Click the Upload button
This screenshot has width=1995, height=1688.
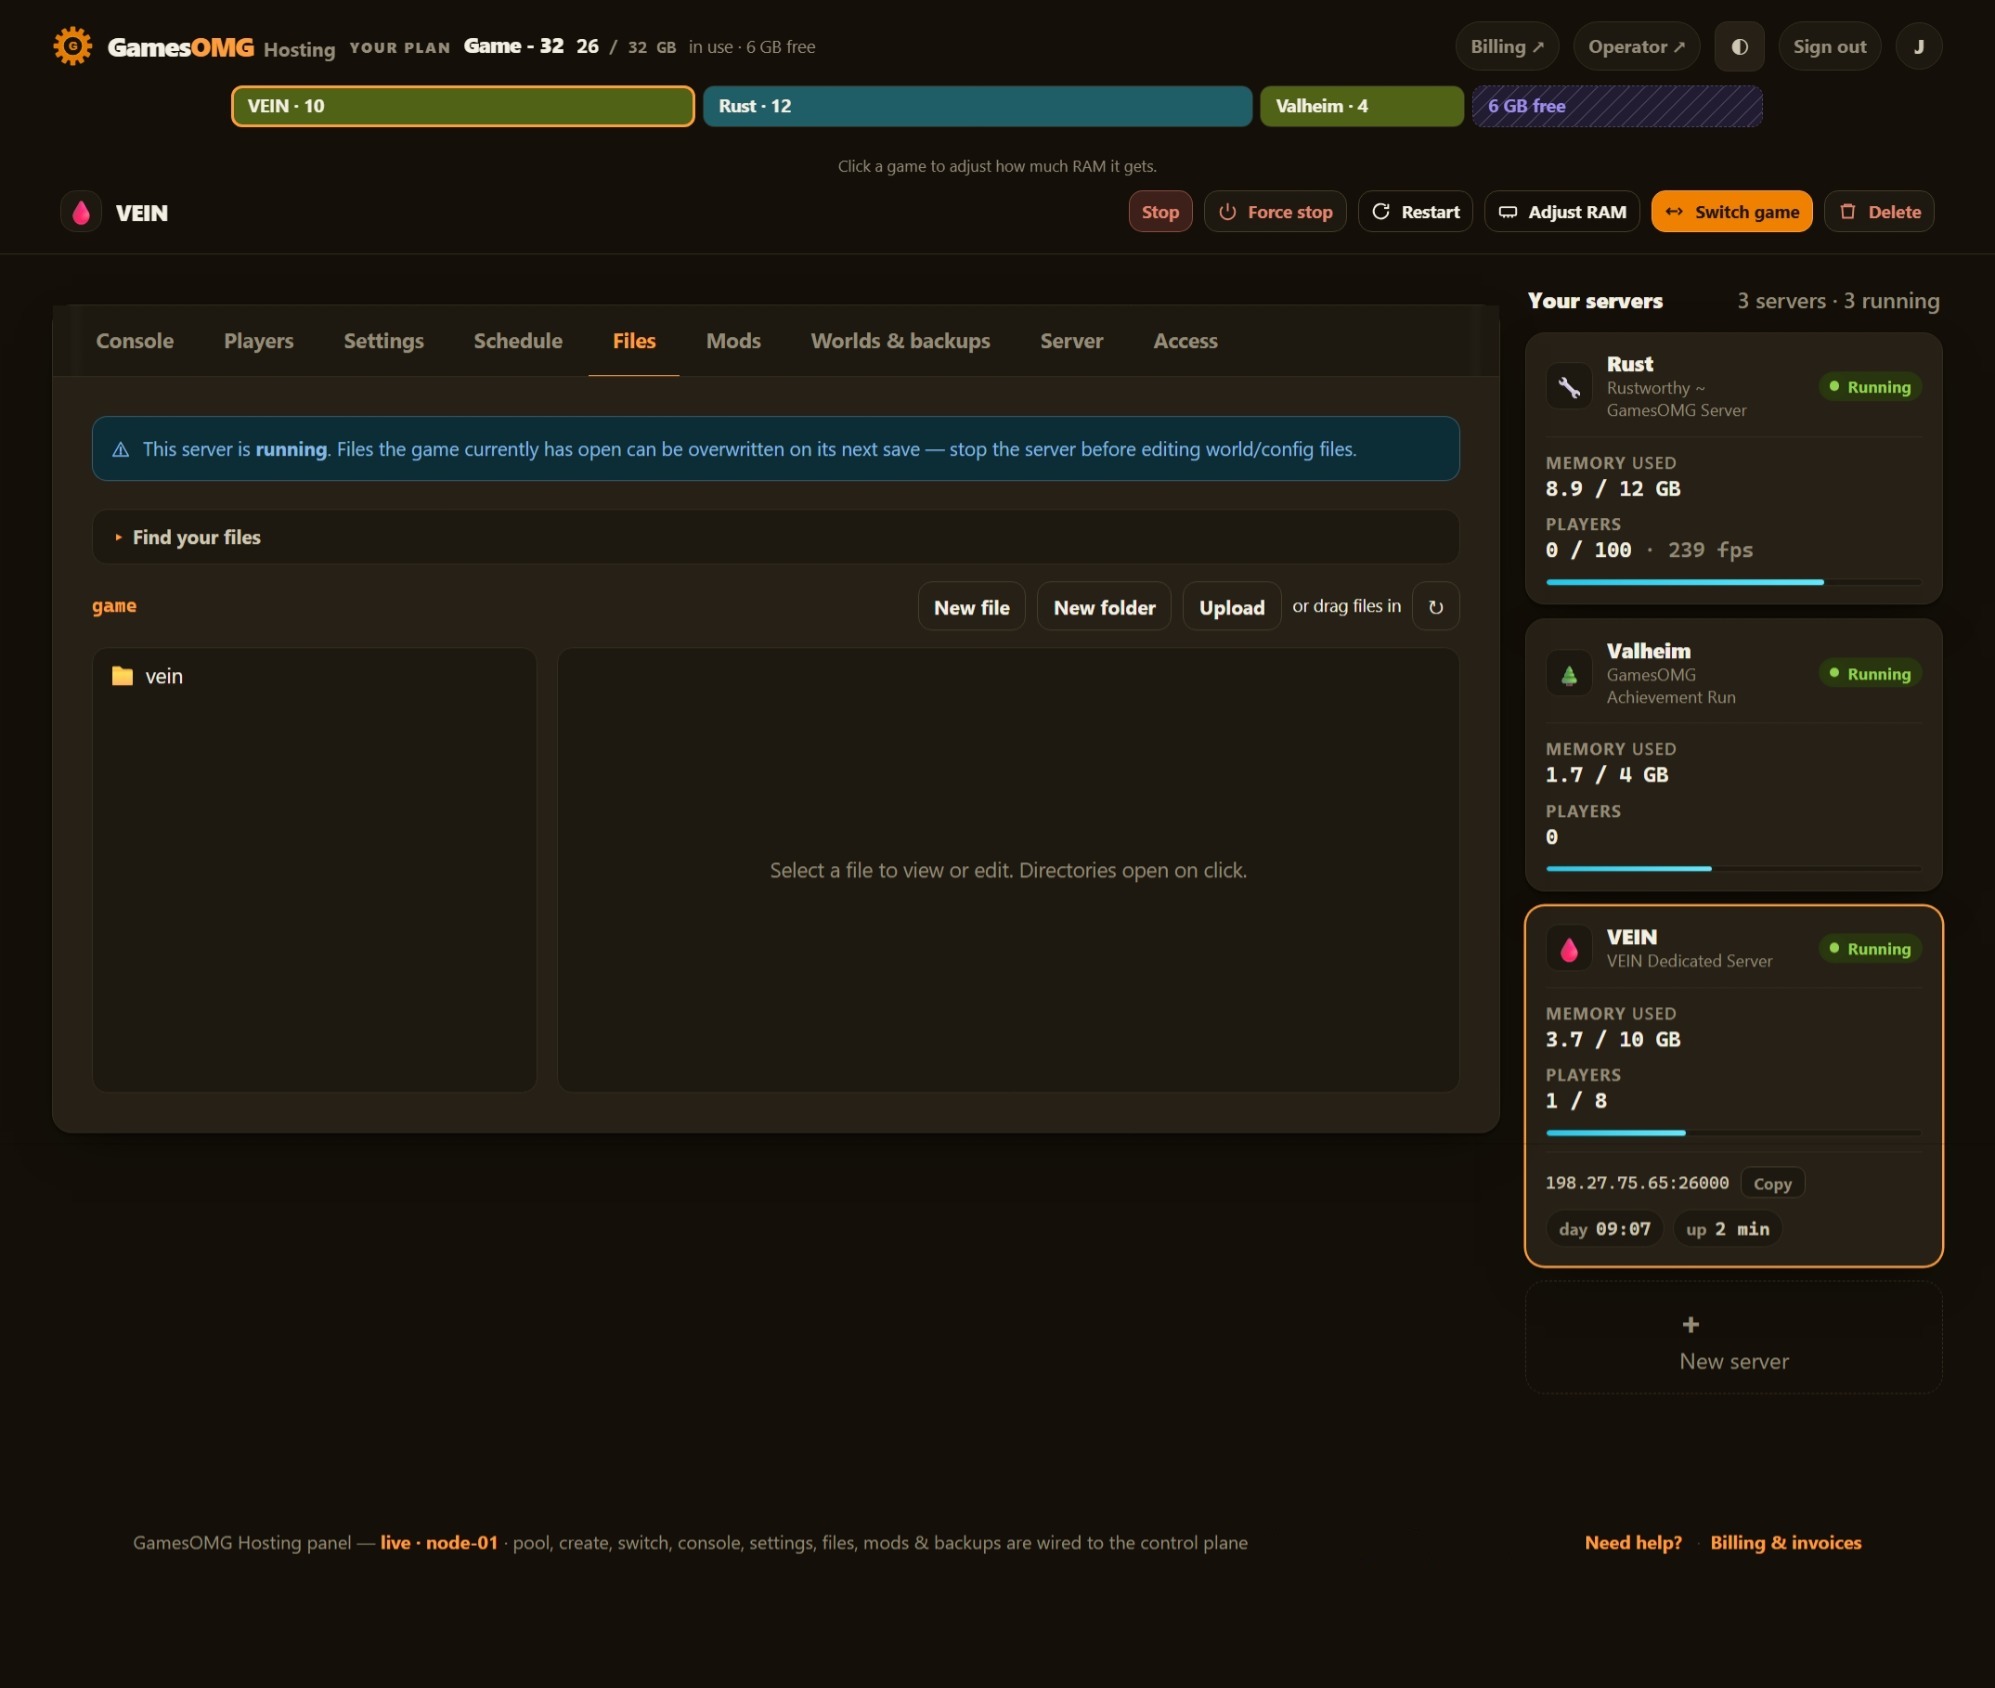pos(1231,607)
